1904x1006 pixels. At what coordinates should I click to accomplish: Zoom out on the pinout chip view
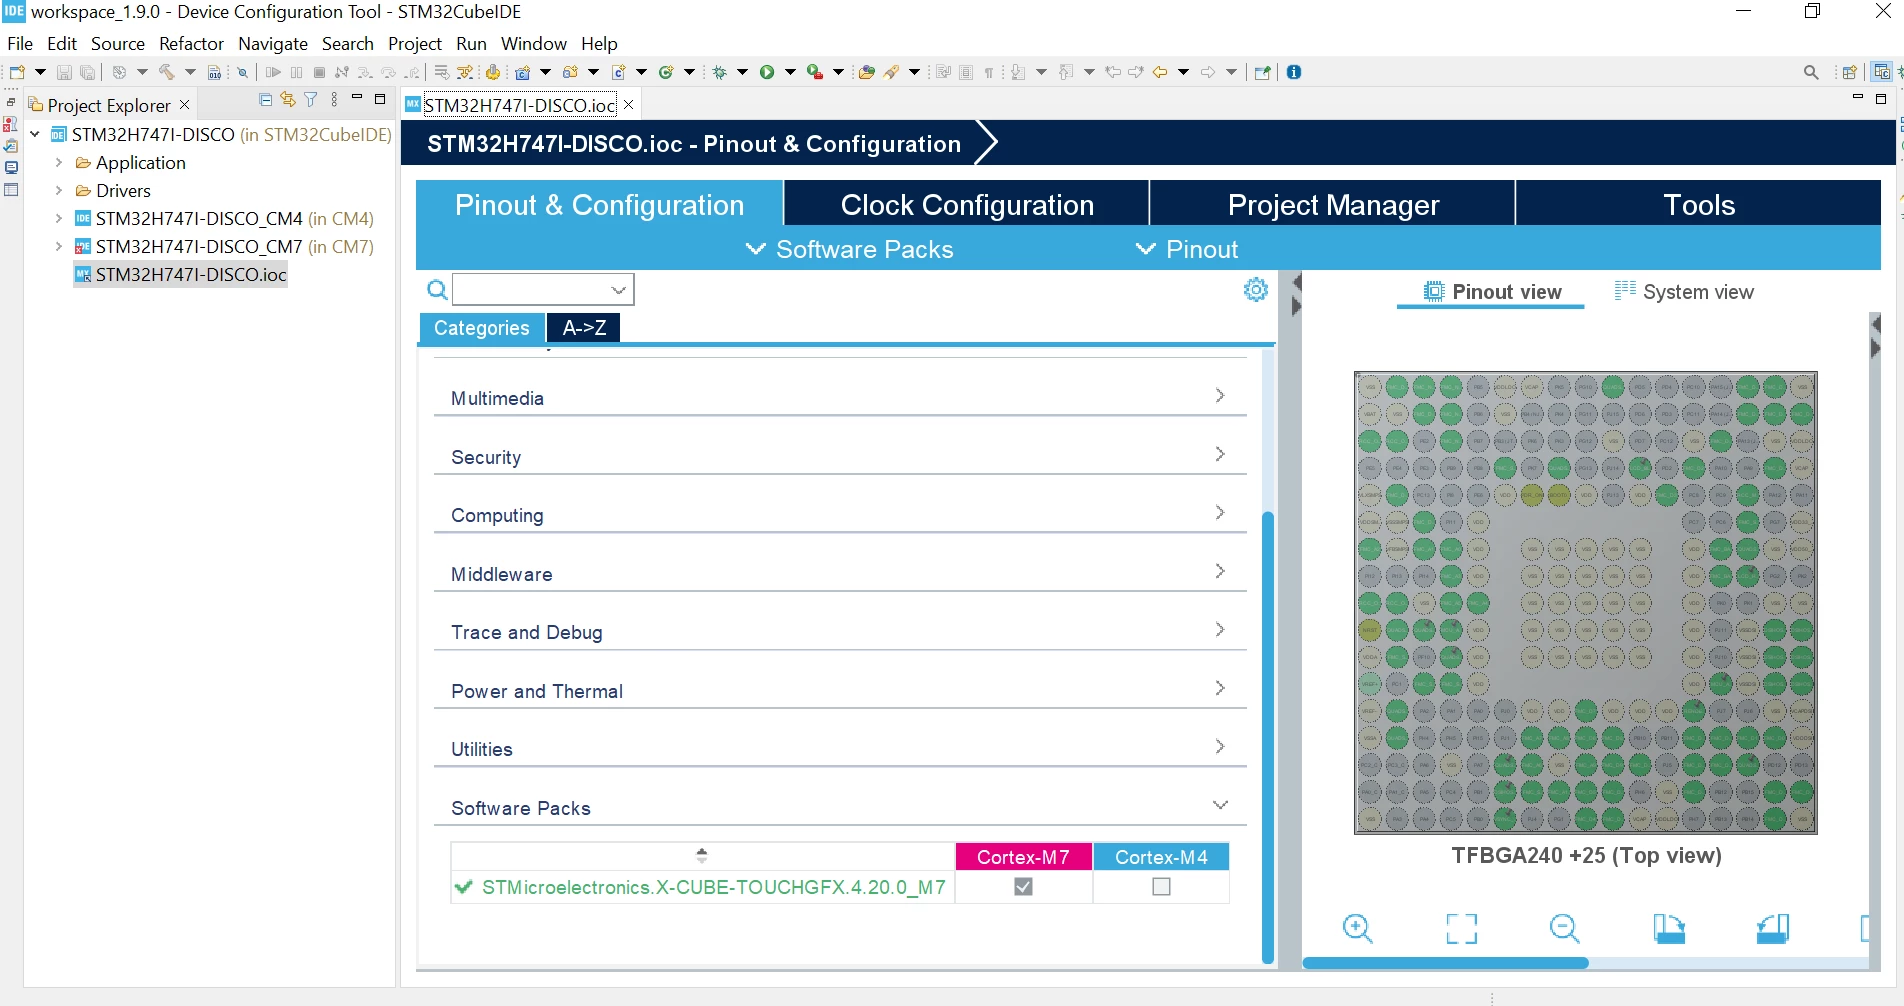coord(1565,928)
